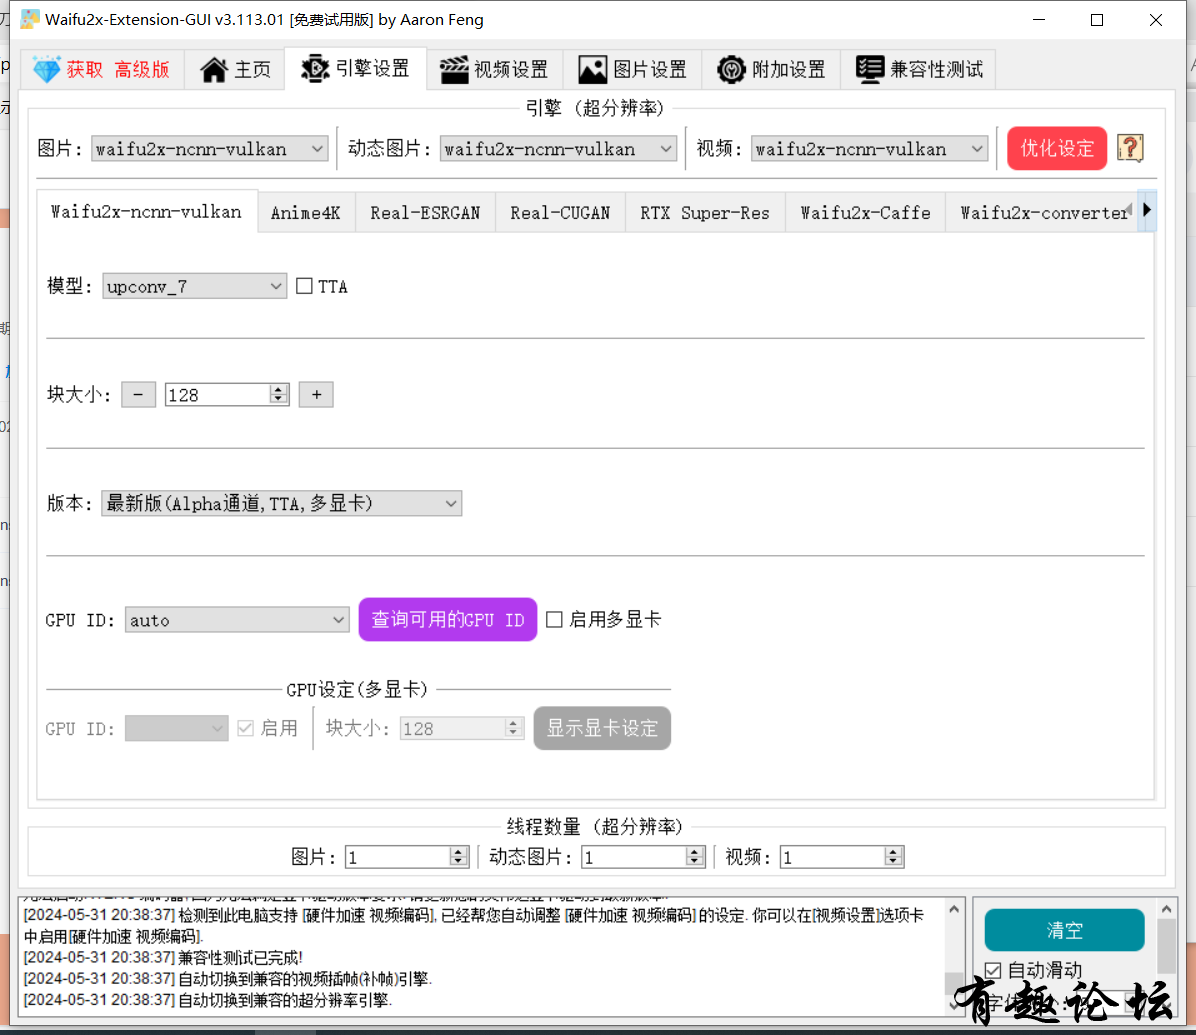Click the diamond Get Premium icon

tap(47, 69)
